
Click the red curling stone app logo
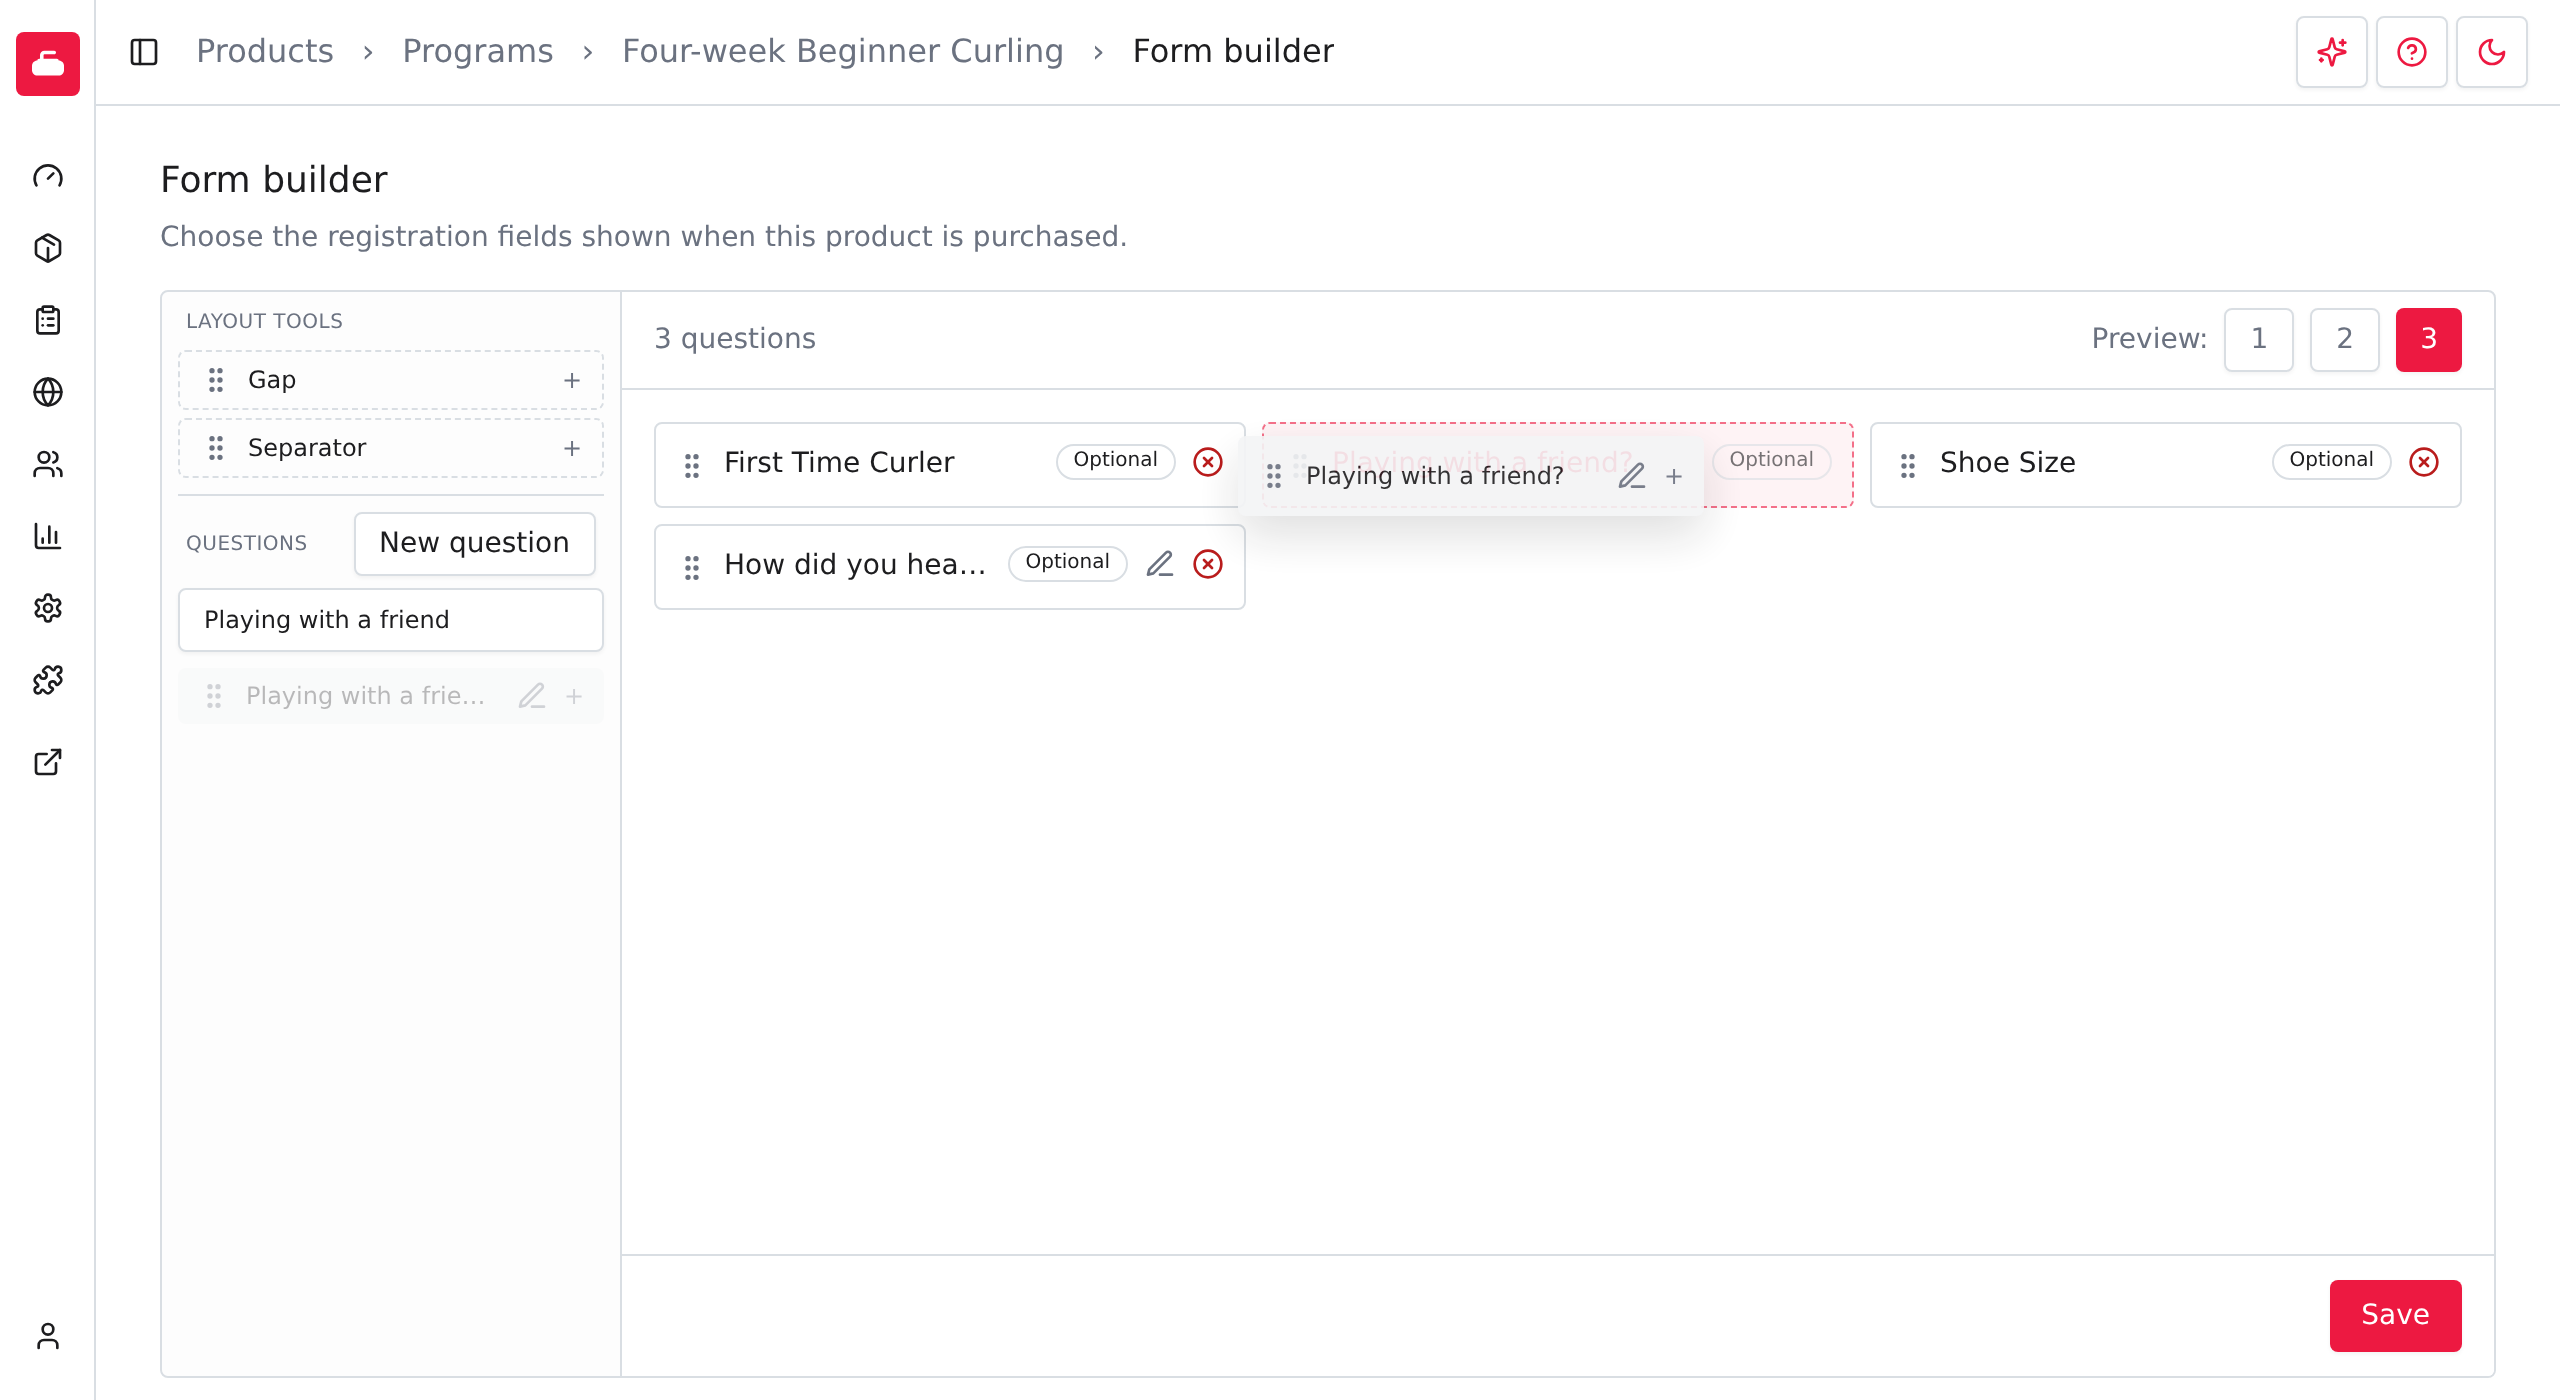pos(48,64)
